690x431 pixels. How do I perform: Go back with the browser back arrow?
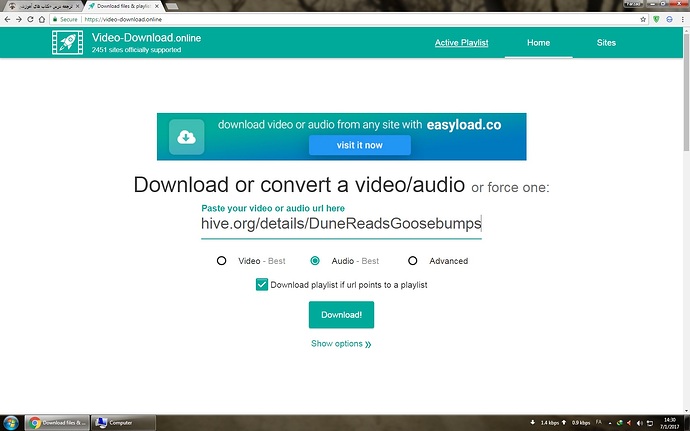pos(7,19)
